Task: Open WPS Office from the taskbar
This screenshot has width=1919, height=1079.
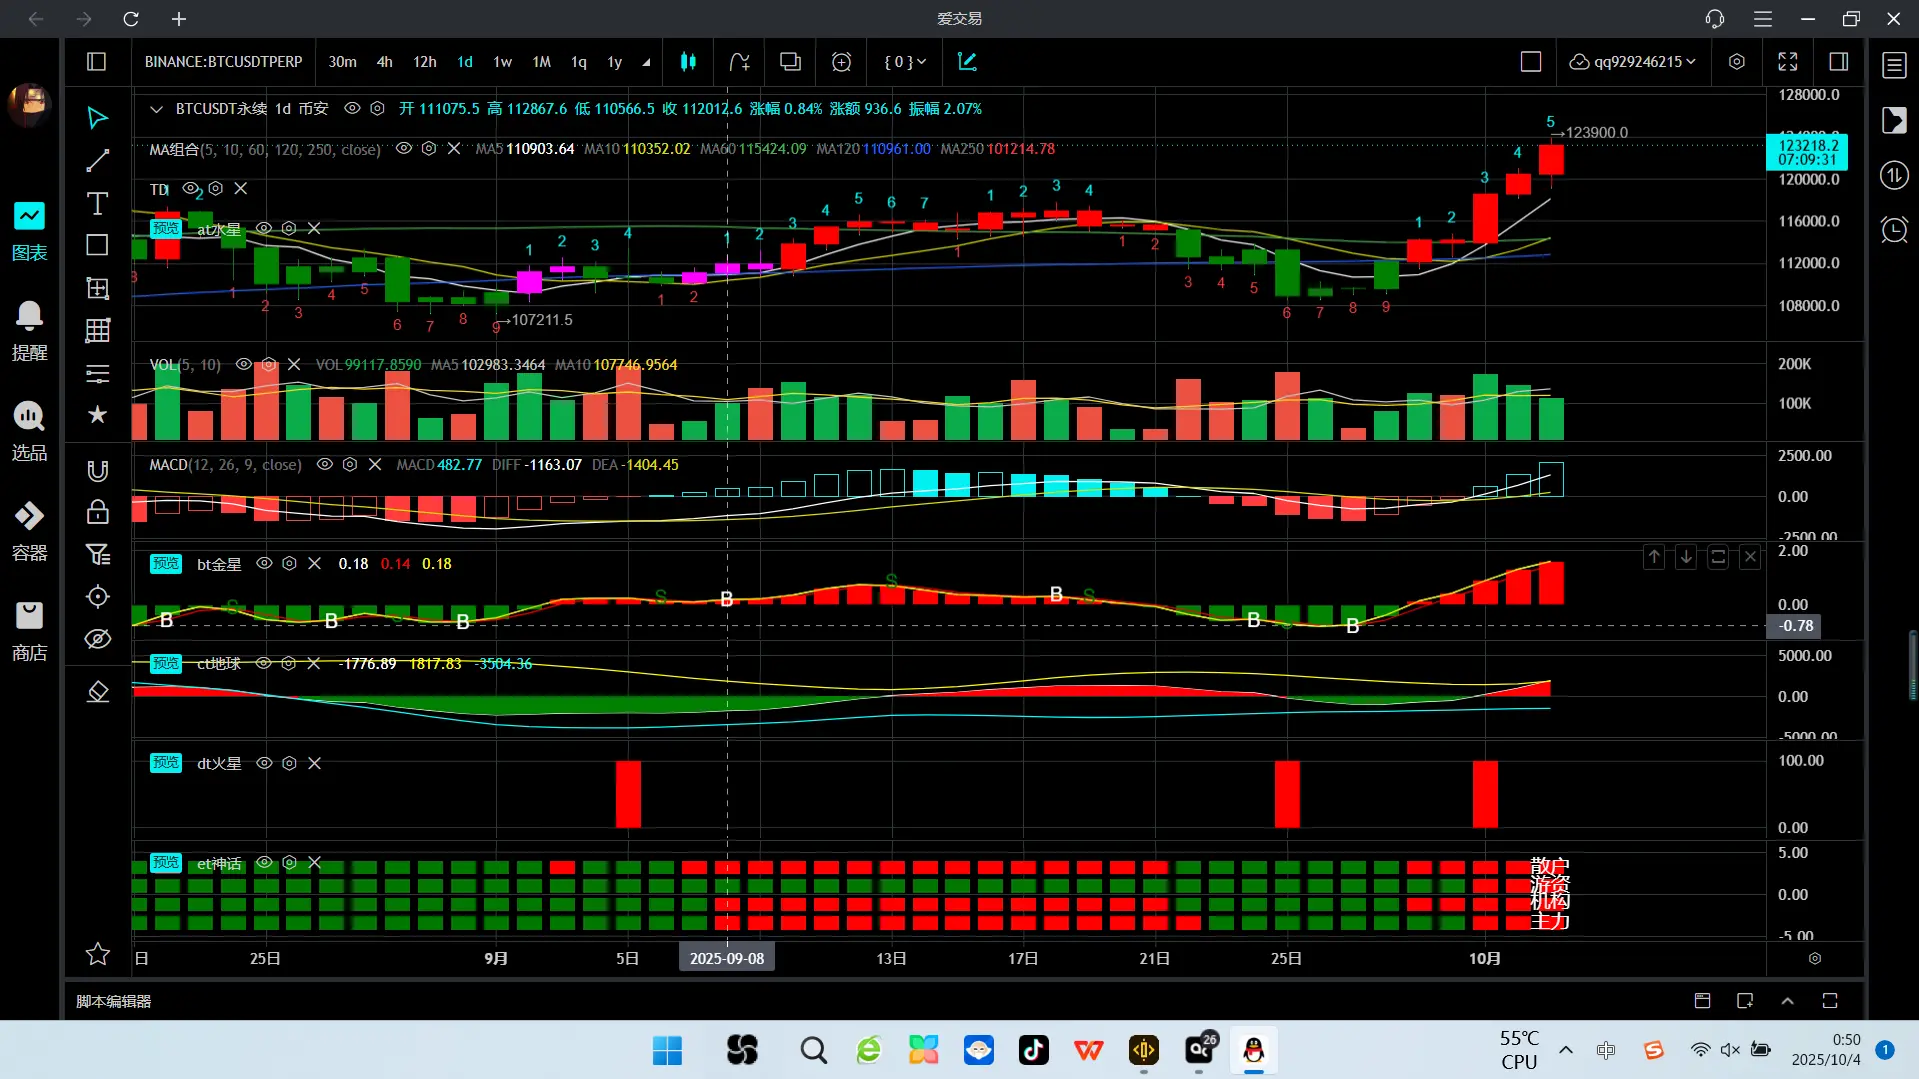Action: 1089,1050
